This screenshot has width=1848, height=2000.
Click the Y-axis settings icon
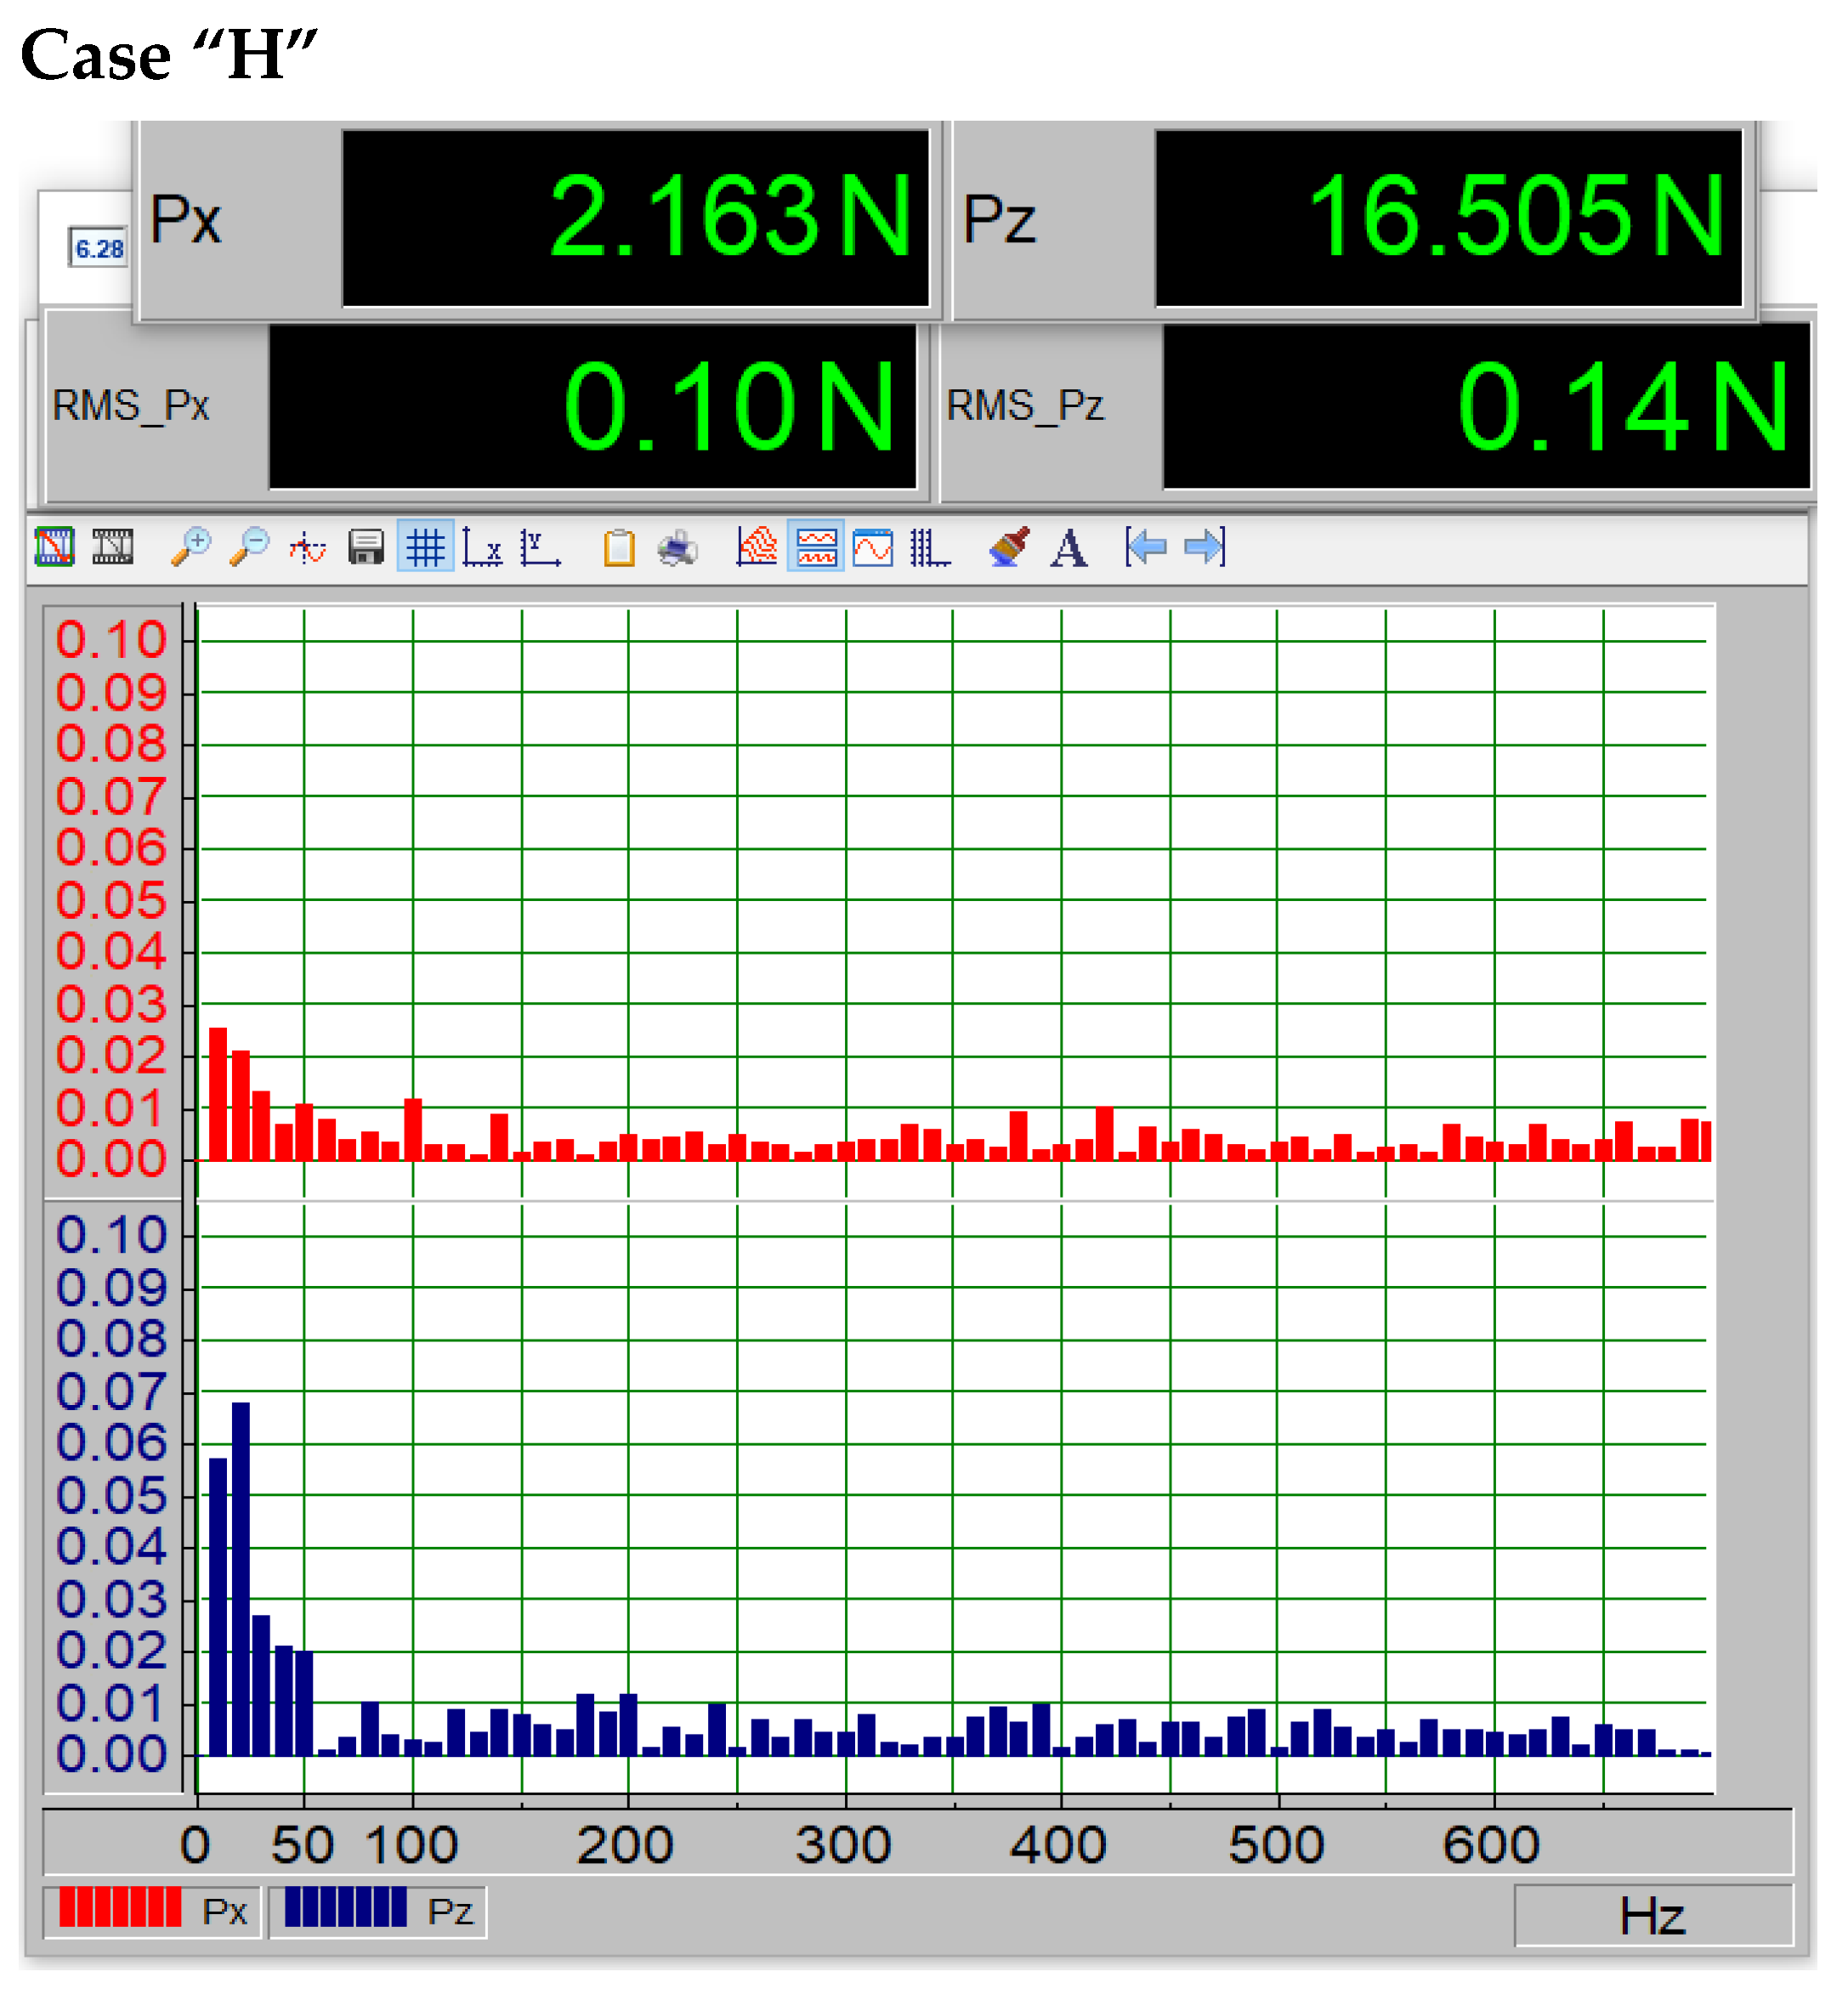(x=541, y=548)
